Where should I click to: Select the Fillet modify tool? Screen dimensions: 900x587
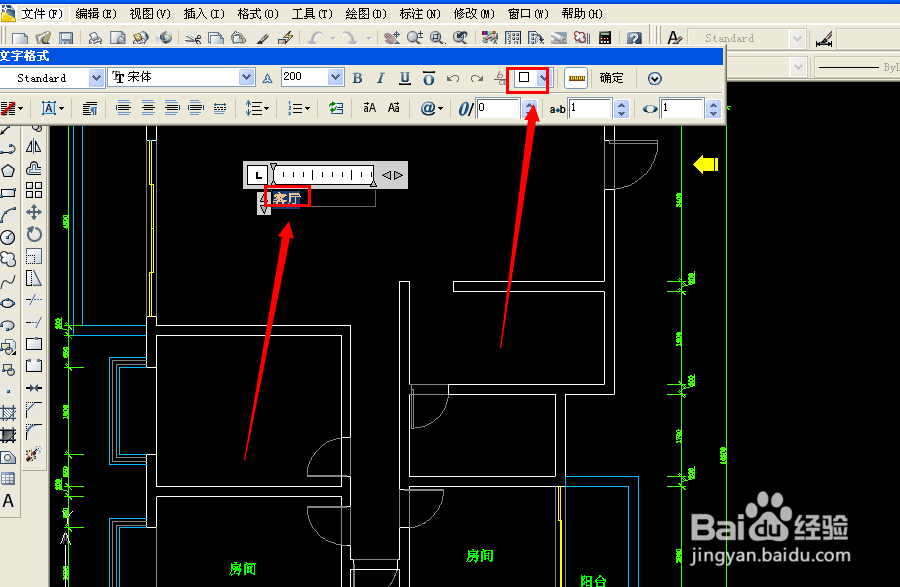pos(34,431)
